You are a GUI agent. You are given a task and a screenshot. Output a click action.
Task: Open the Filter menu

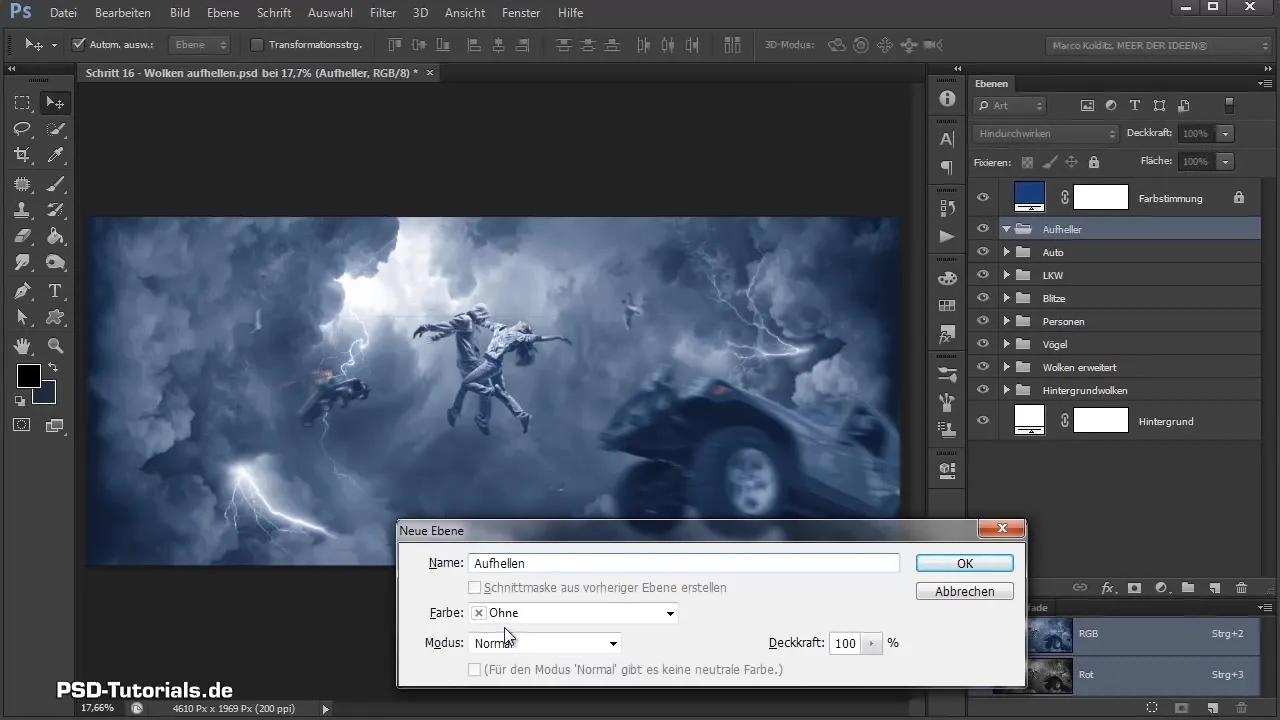(x=383, y=13)
